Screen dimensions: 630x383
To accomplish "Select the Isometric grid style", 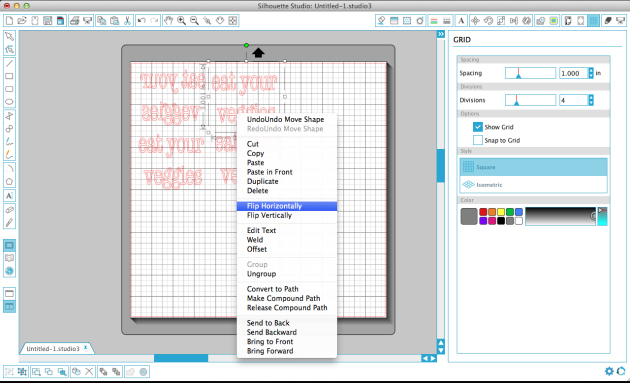I will point(534,185).
